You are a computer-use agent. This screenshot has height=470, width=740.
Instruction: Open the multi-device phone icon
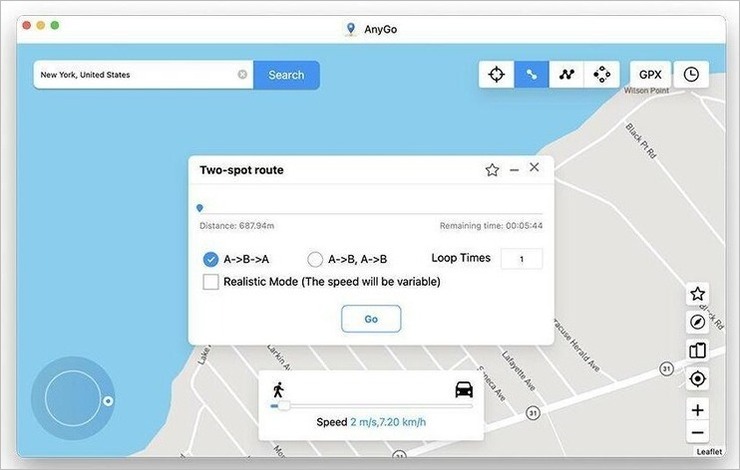pyautogui.click(x=698, y=350)
